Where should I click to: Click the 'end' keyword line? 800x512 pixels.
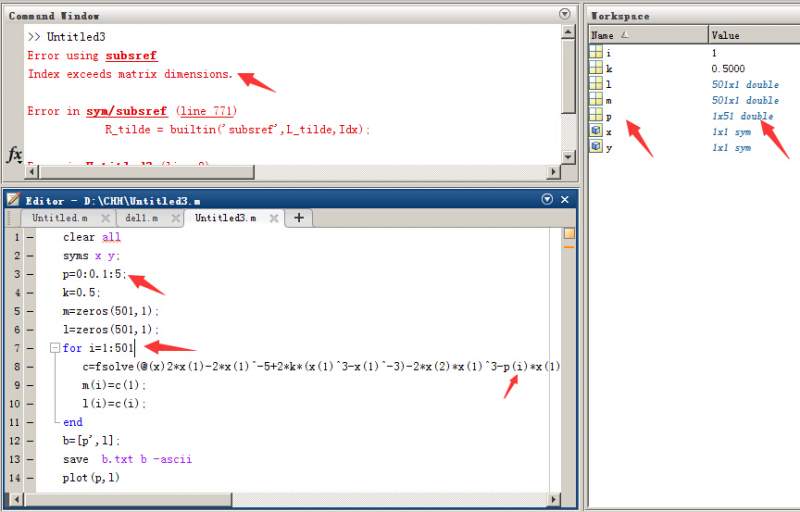[x=72, y=422]
